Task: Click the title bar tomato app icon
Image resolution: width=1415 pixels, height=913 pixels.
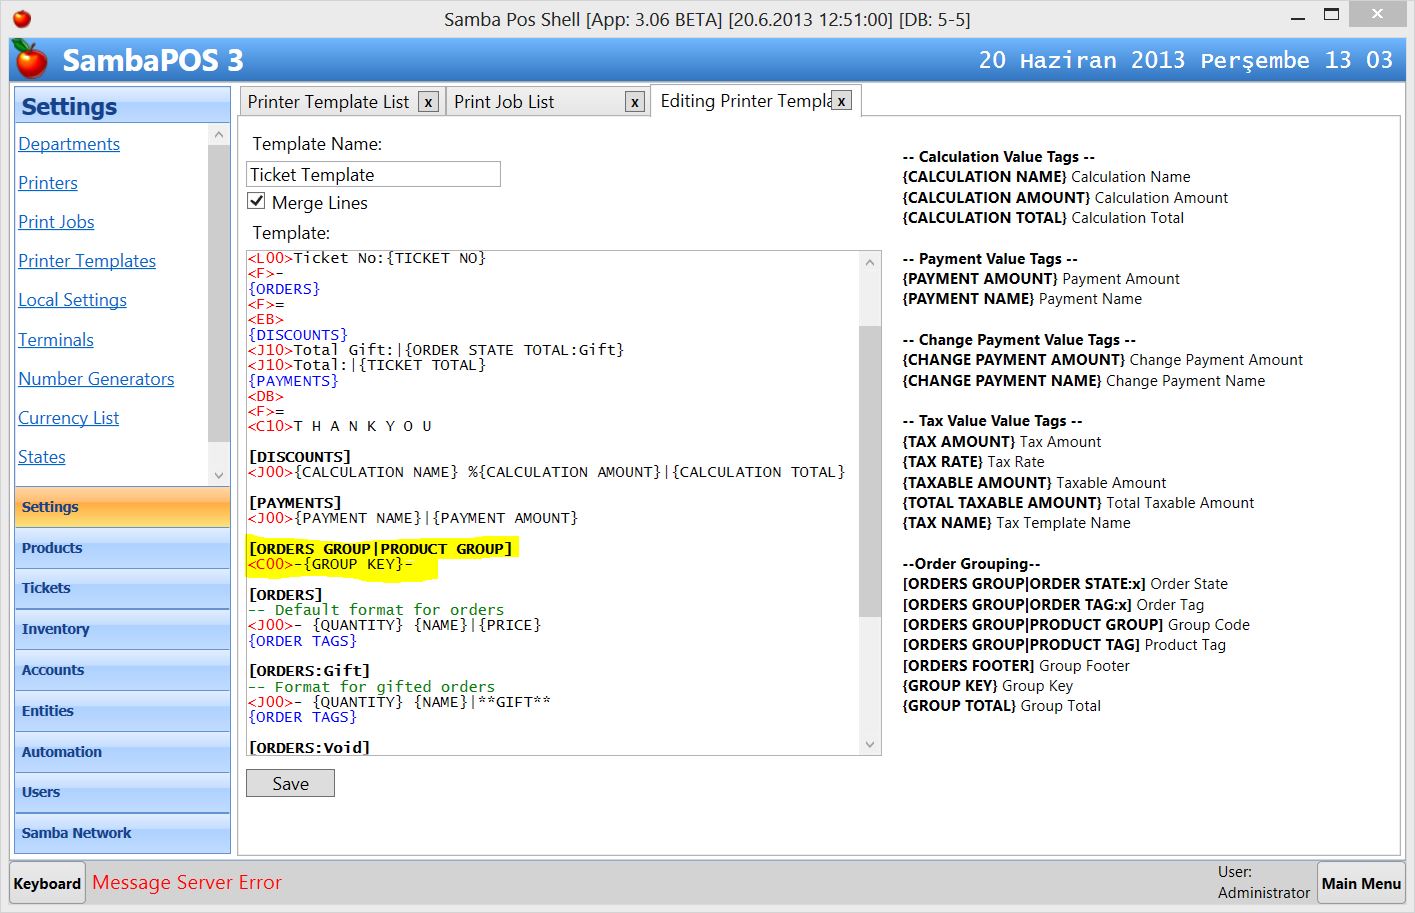Action: coord(21,18)
